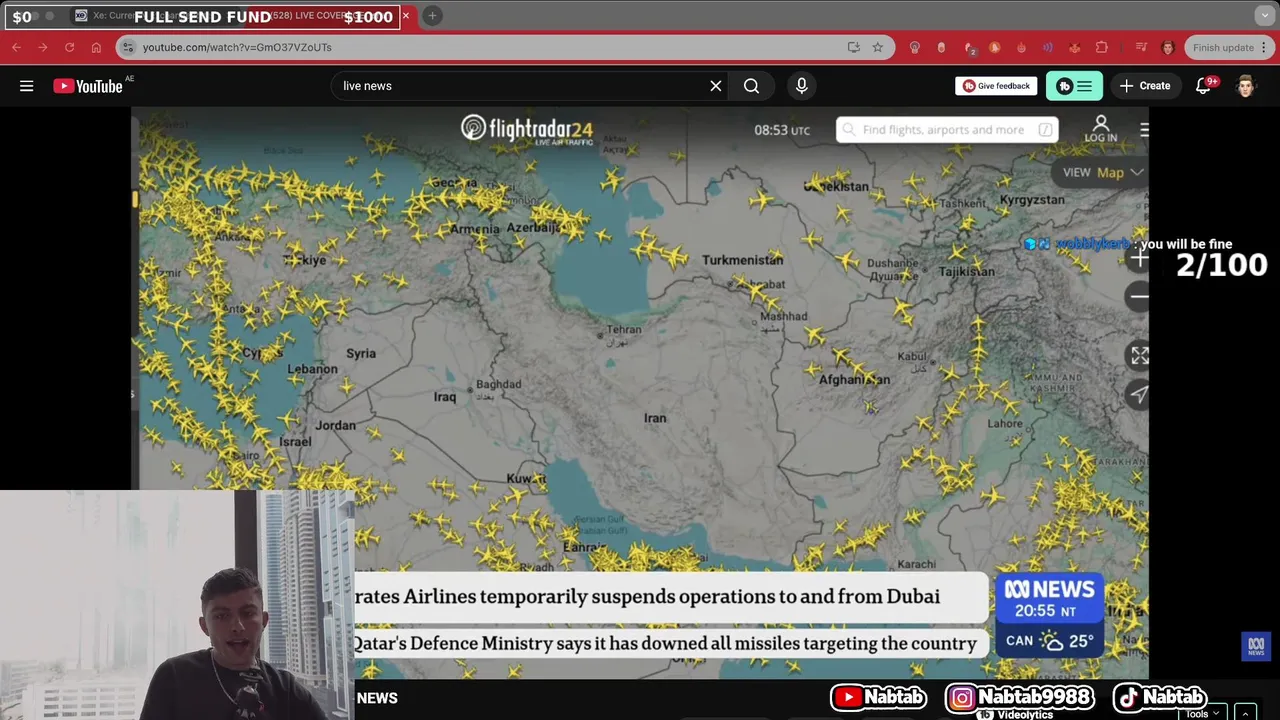This screenshot has width=1280, height=720.
Task: Click the Create button
Action: [x=1145, y=86]
